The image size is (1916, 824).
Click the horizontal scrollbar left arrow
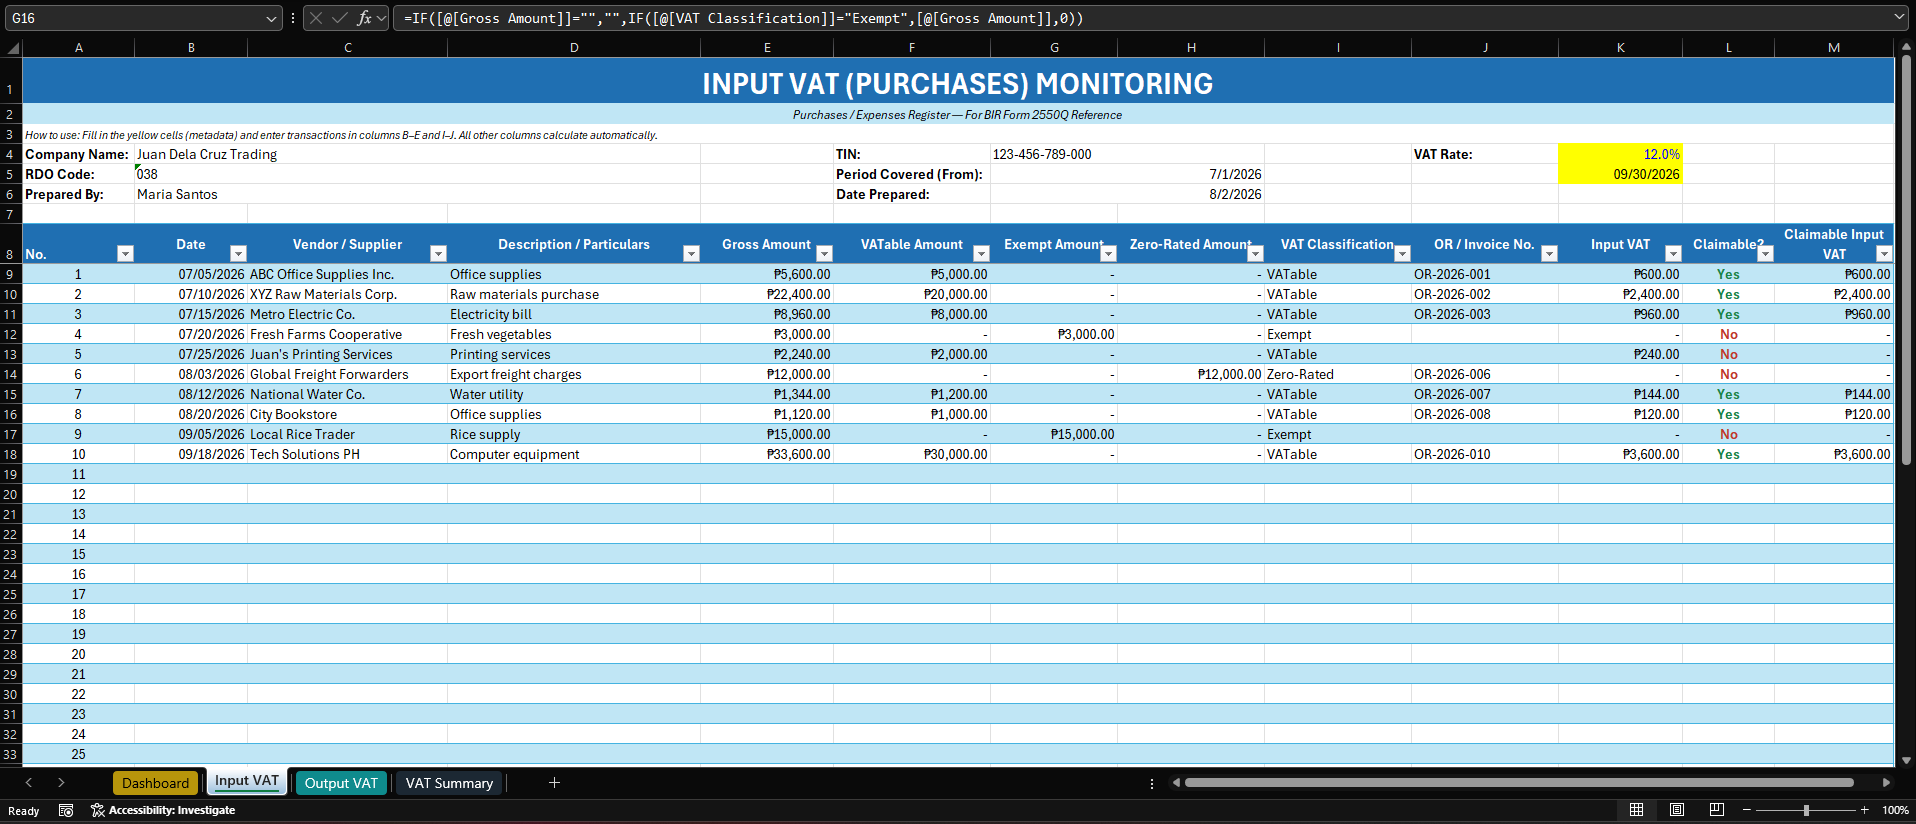(1177, 783)
